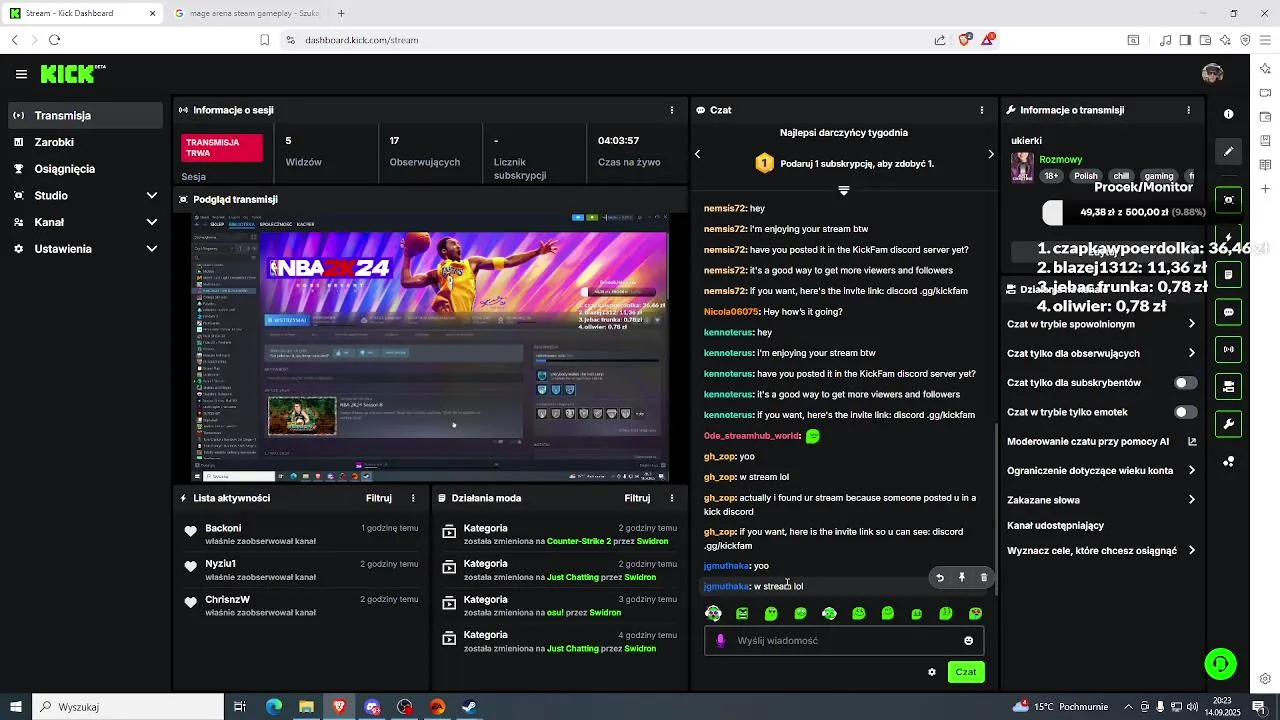Click the Kick logo
This screenshot has width=1280, height=720.
[72, 74]
